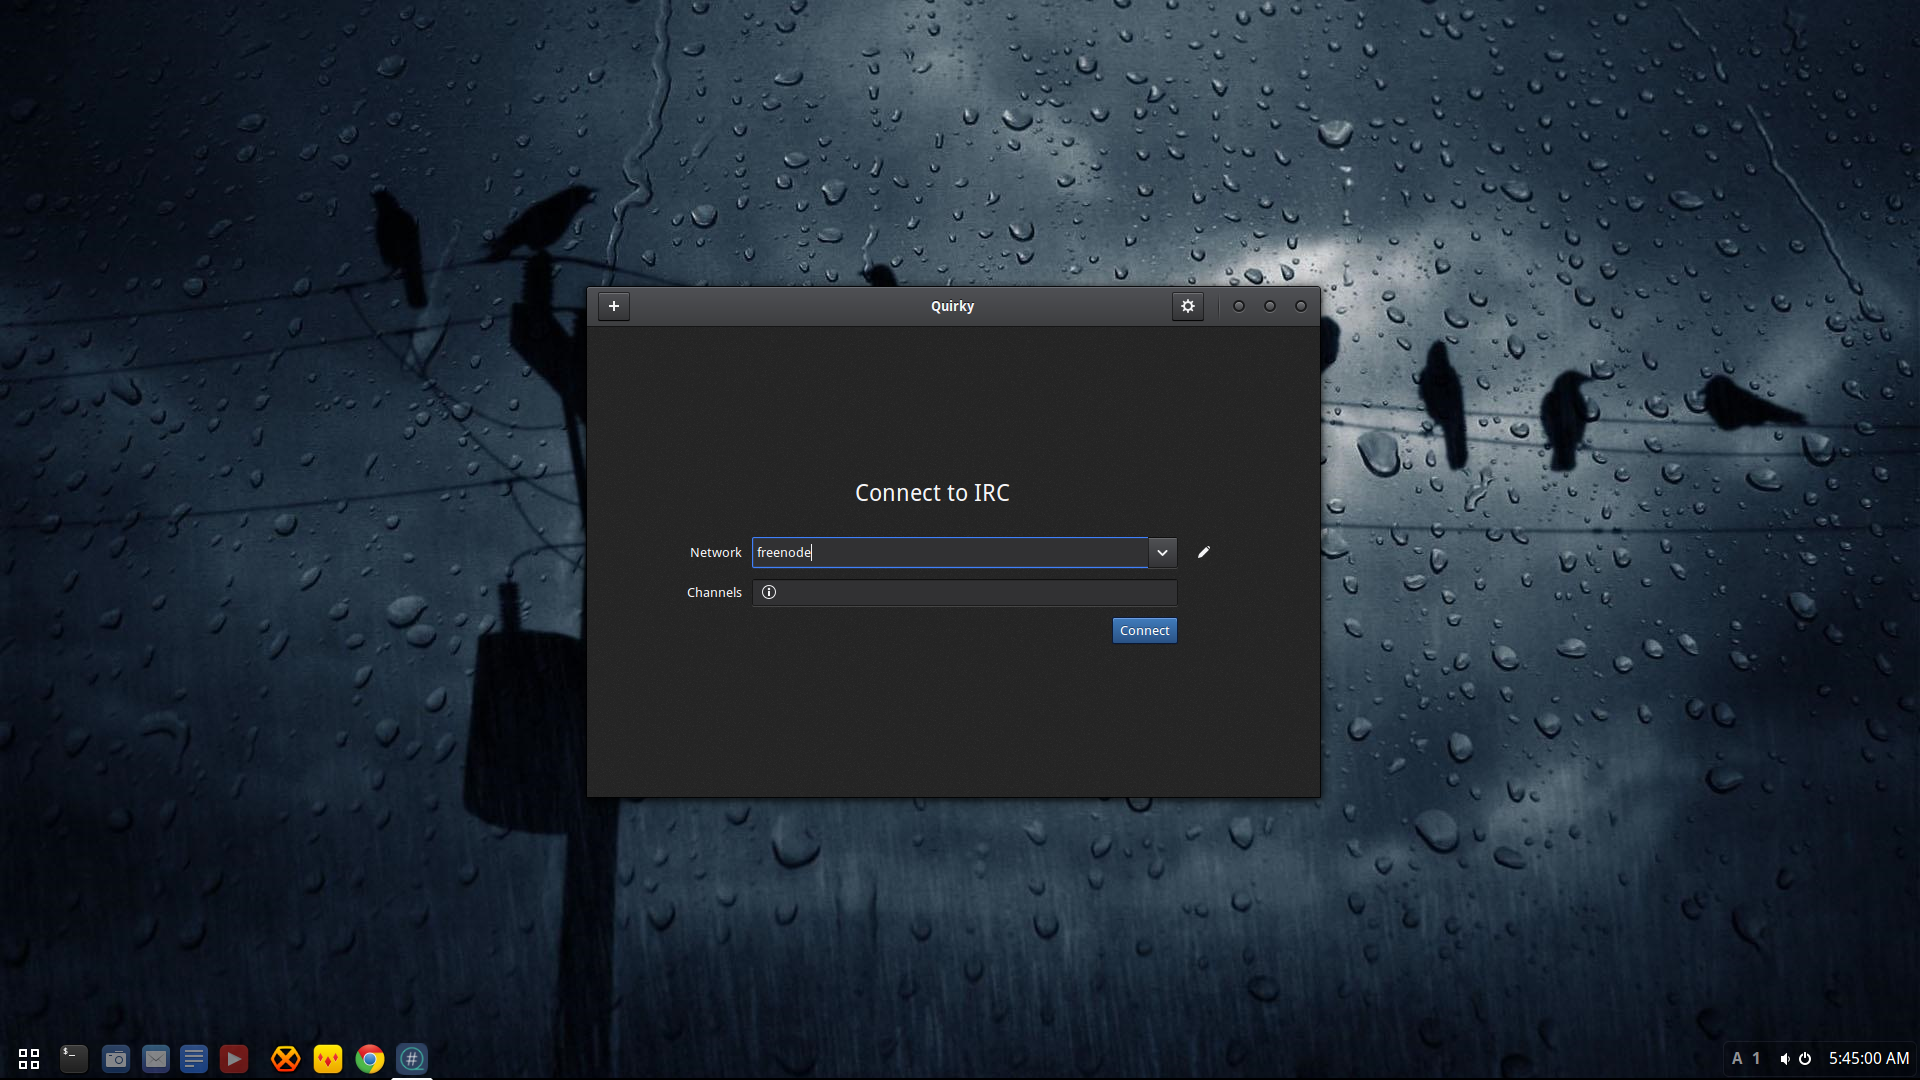Open the orange hexagon X app in the taskbar
This screenshot has width=1920, height=1080.
pyautogui.click(x=286, y=1058)
